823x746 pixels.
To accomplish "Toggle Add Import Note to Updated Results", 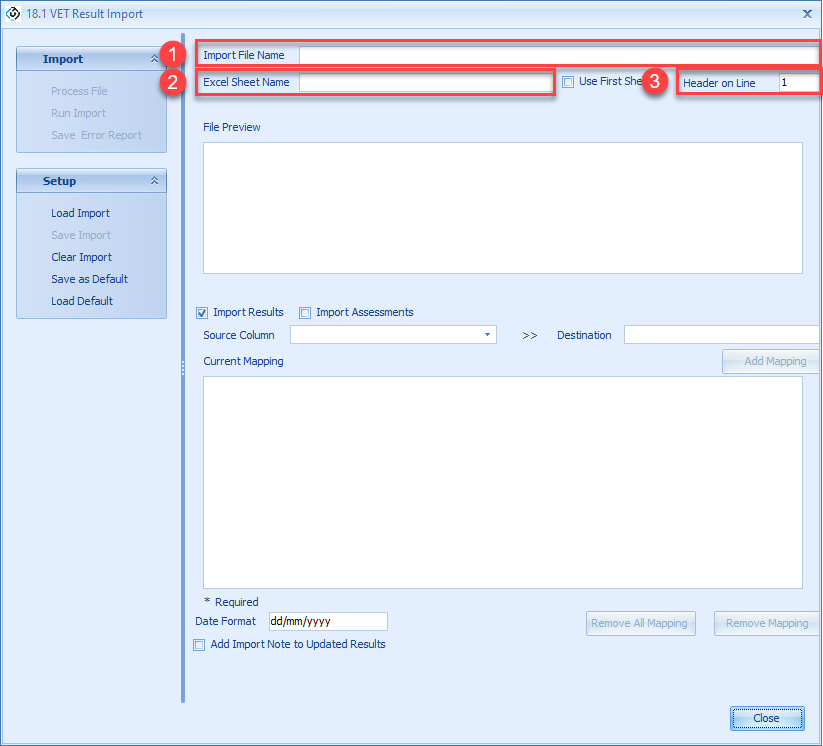I will click(x=199, y=645).
